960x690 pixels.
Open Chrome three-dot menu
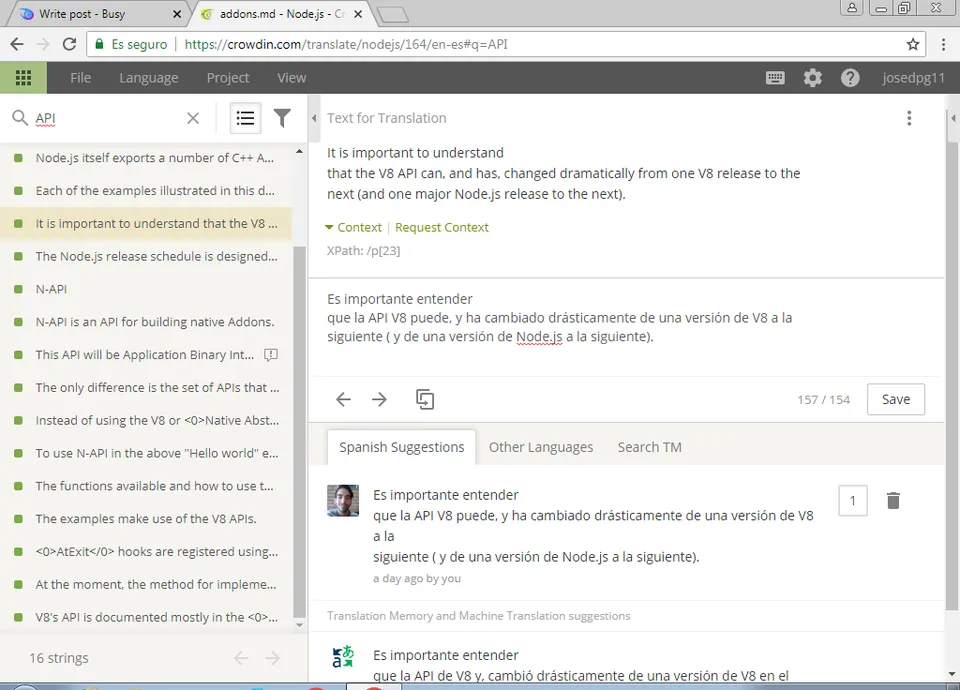click(943, 44)
